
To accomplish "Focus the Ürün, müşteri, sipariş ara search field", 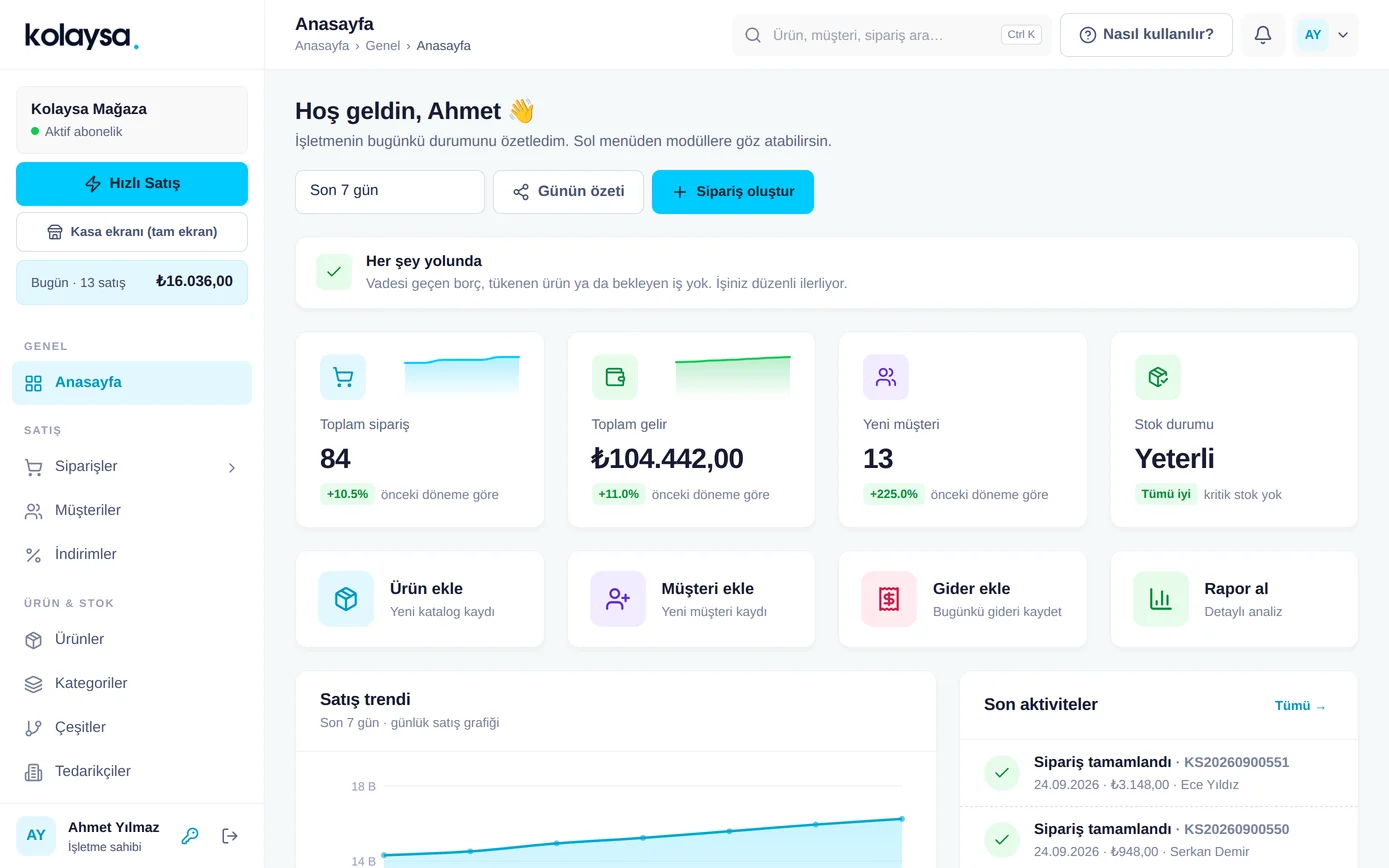I will click(x=891, y=35).
